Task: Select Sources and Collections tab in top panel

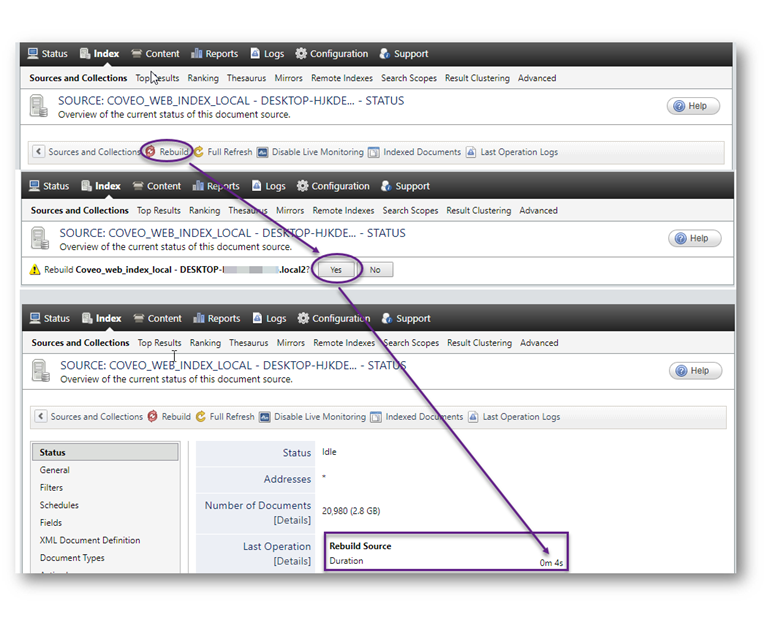Action: click(x=78, y=78)
